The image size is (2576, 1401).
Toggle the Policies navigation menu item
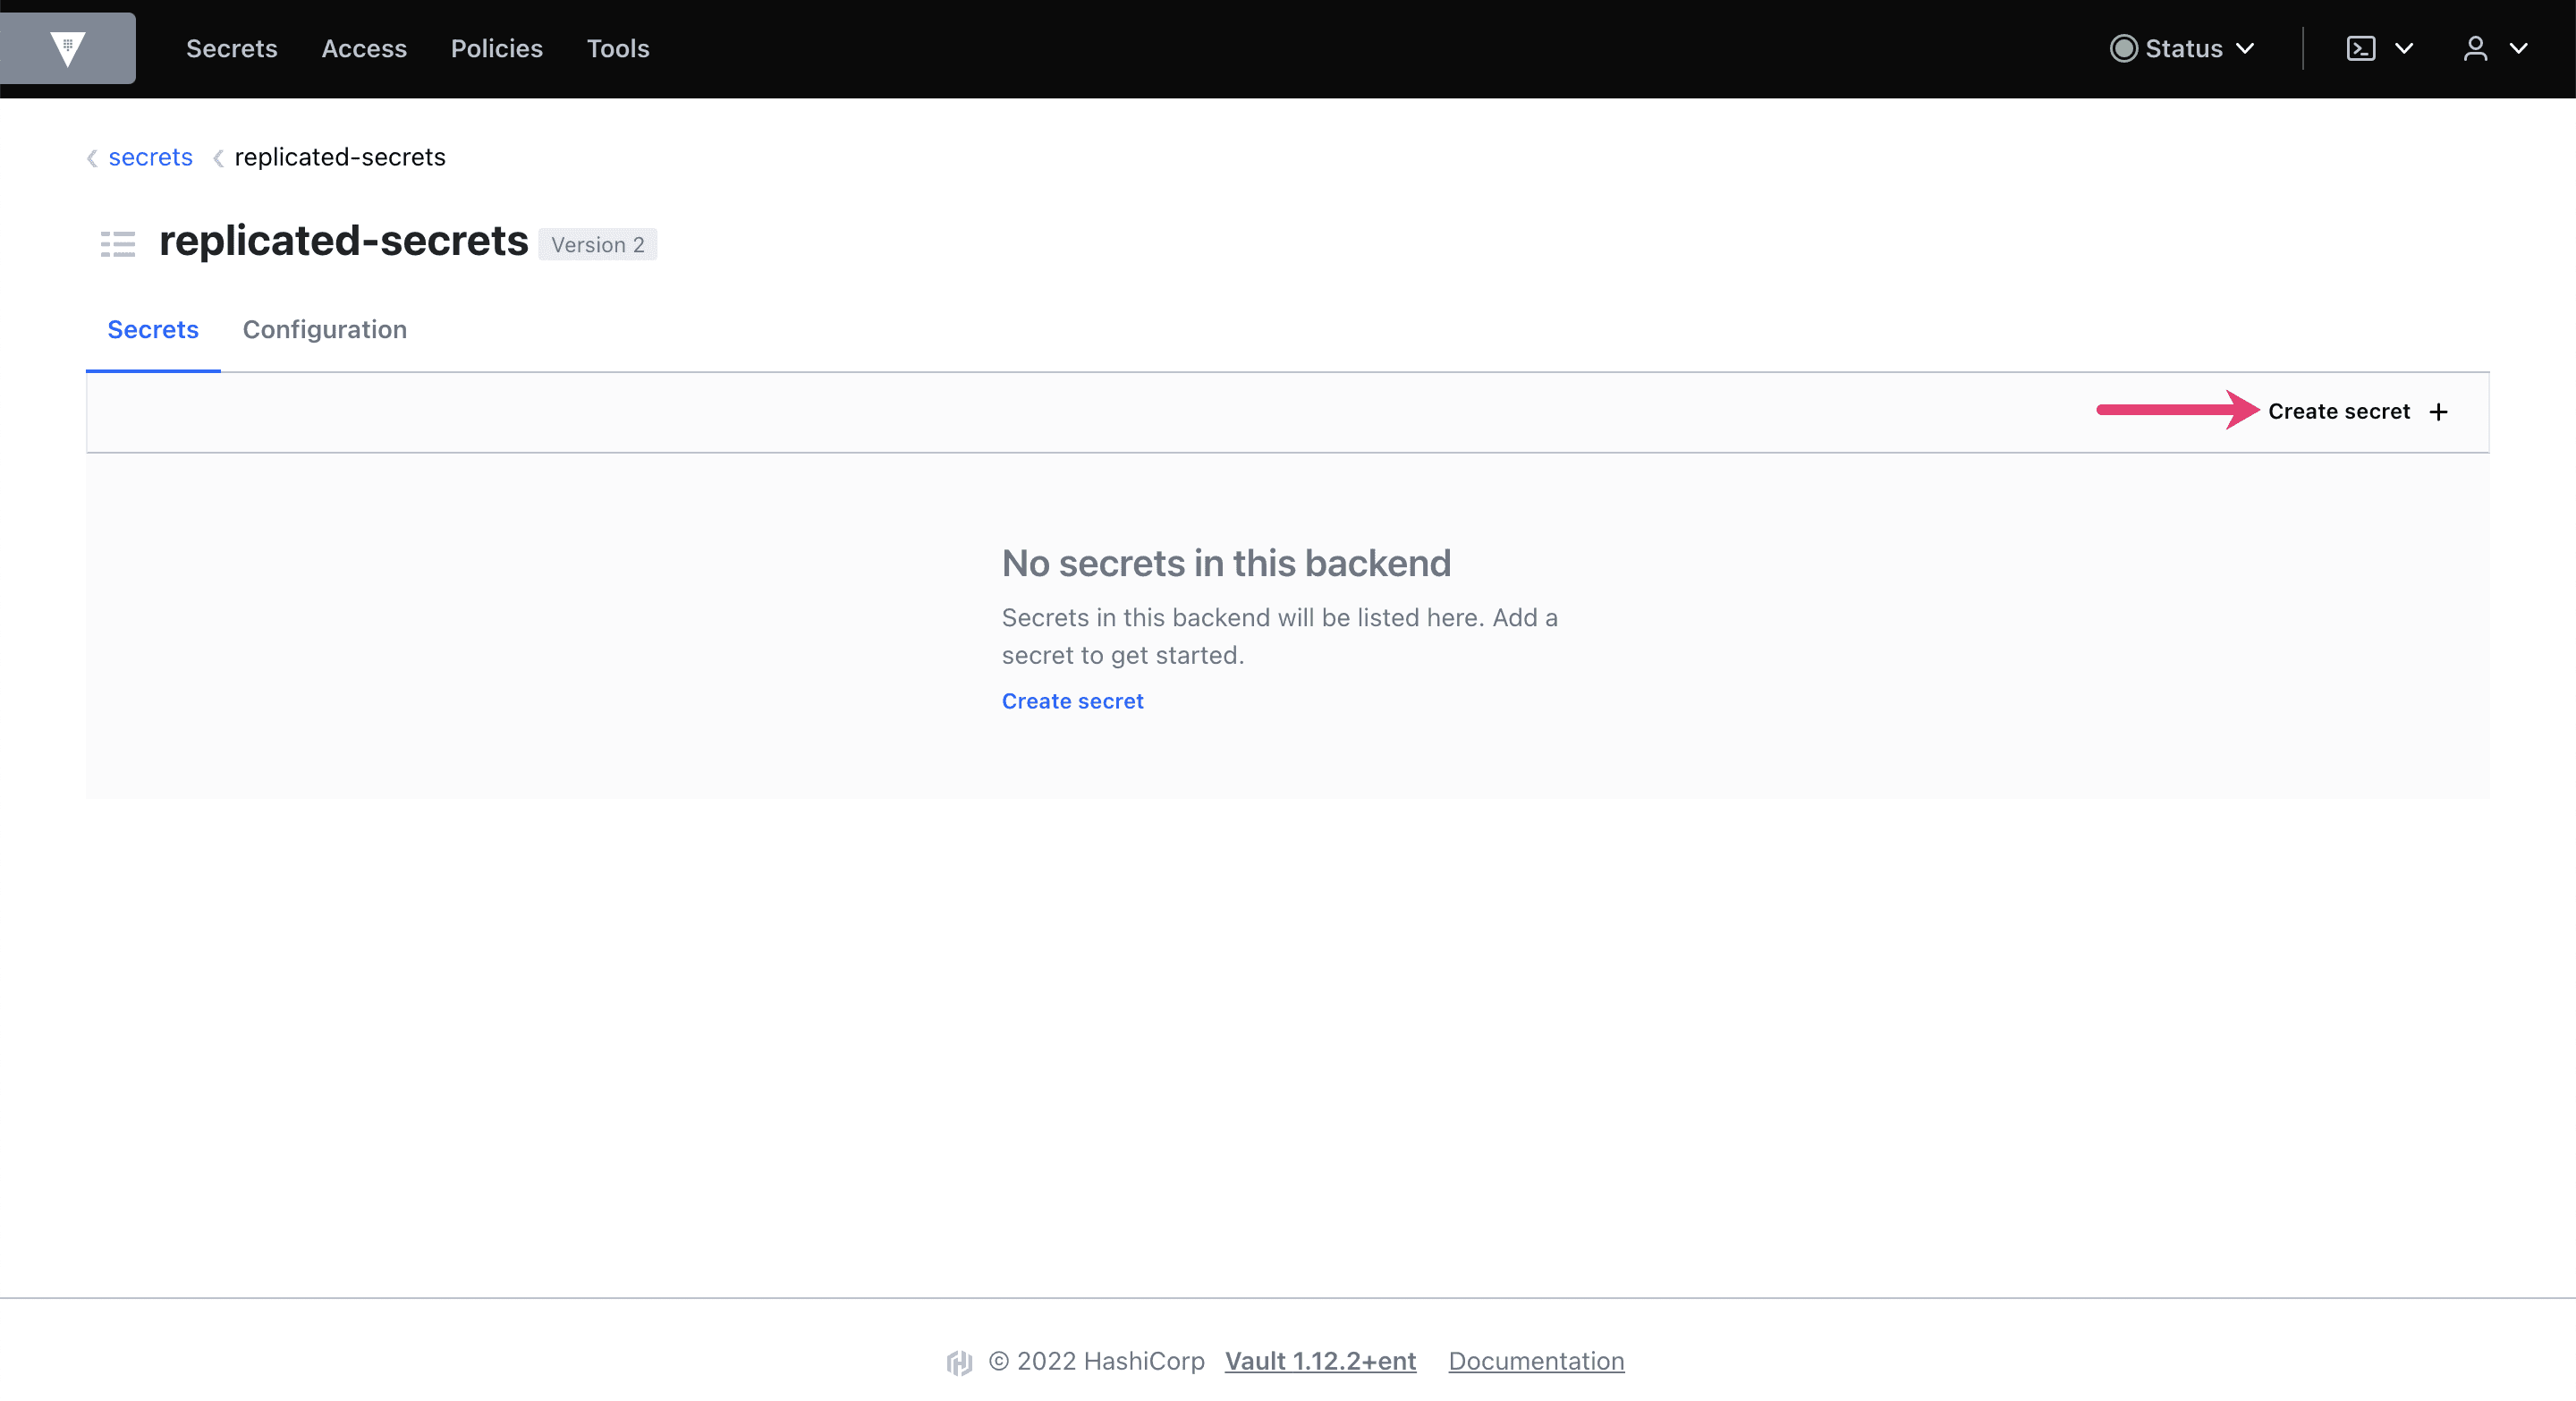pos(495,48)
